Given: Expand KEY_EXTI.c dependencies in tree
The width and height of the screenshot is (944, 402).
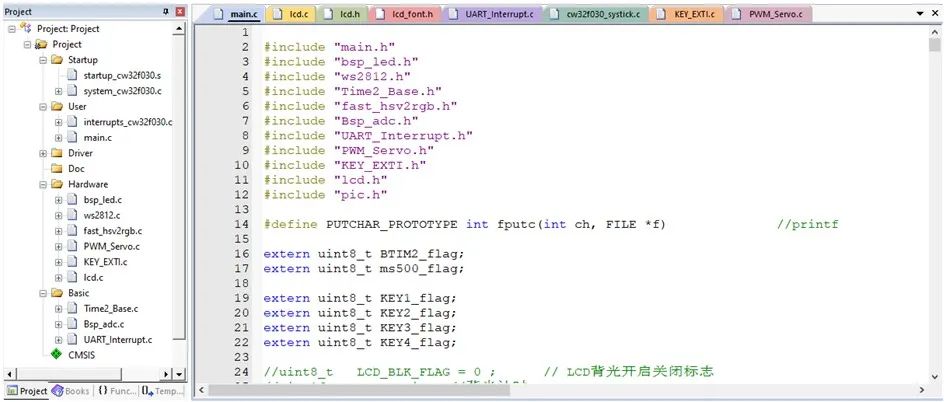Looking at the screenshot, I should (58, 262).
